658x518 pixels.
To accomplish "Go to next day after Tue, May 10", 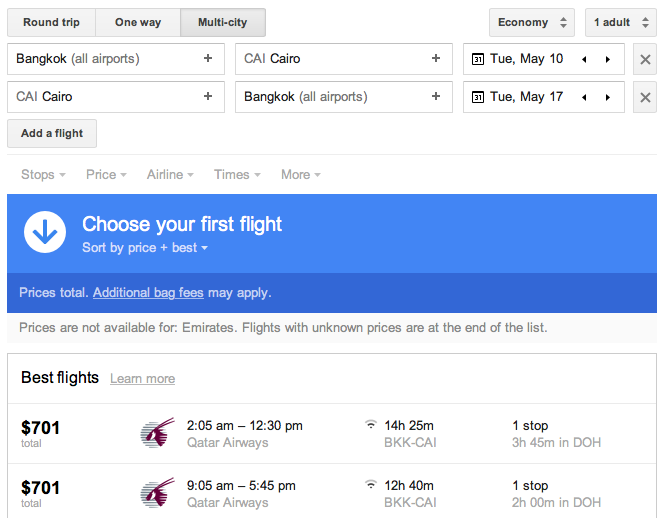I will [608, 59].
